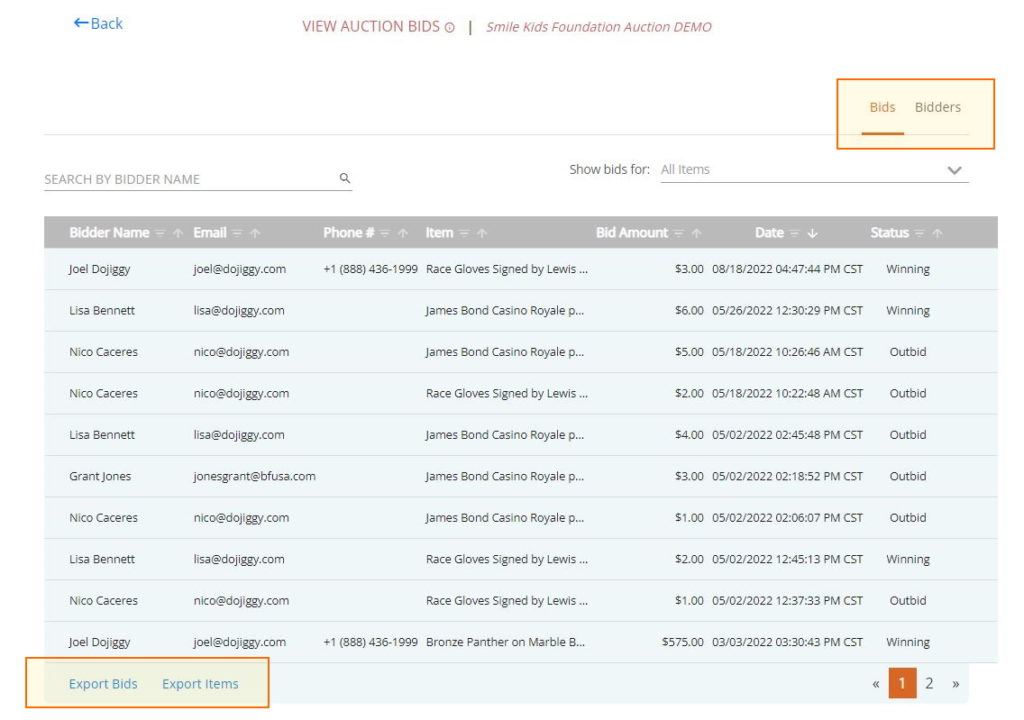The width and height of the screenshot is (1024, 720).
Task: Click Export Items link
Action: pos(200,684)
